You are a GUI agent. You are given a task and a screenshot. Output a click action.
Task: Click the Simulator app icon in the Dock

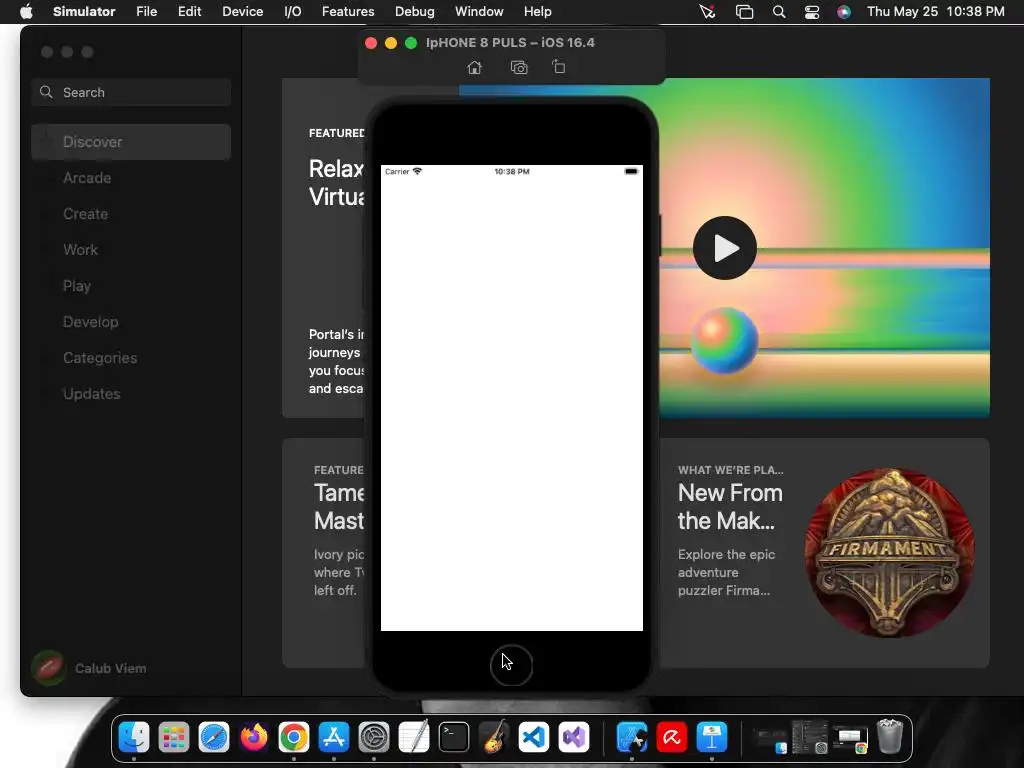coord(632,738)
